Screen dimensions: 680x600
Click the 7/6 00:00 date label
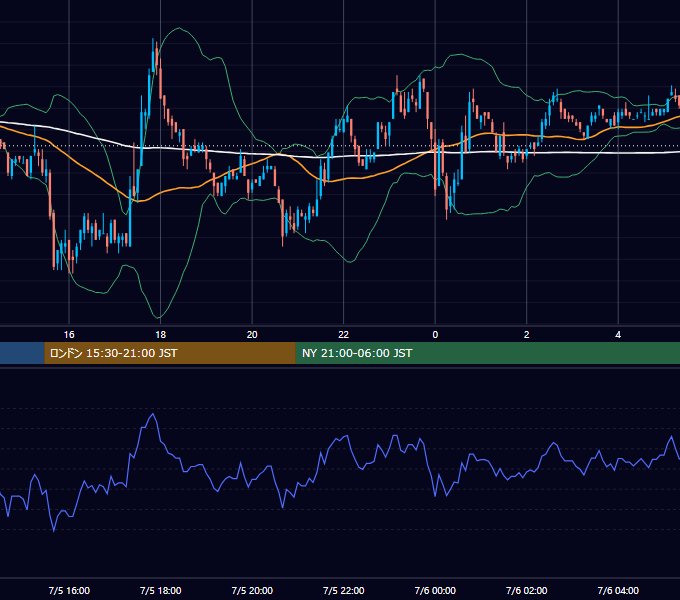[x=435, y=590]
